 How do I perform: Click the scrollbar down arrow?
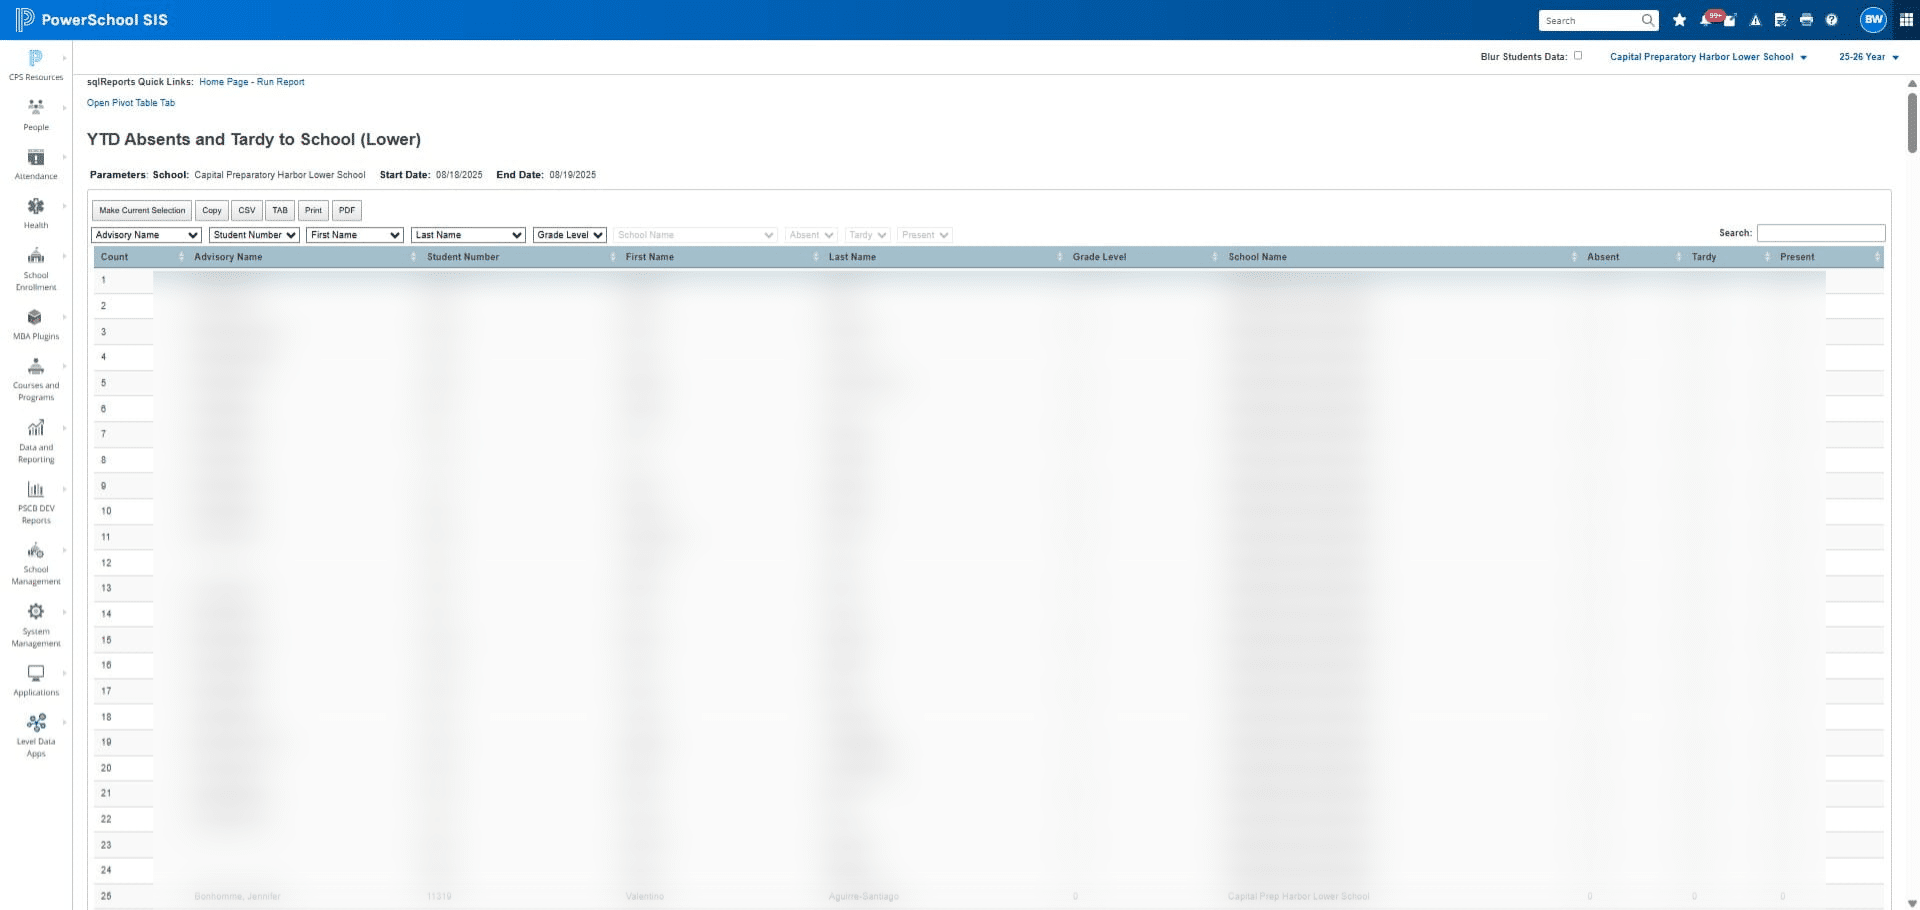pyautogui.click(x=1912, y=903)
